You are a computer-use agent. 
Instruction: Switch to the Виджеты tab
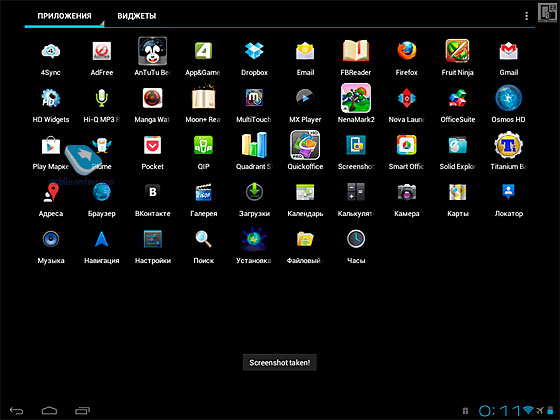[137, 16]
